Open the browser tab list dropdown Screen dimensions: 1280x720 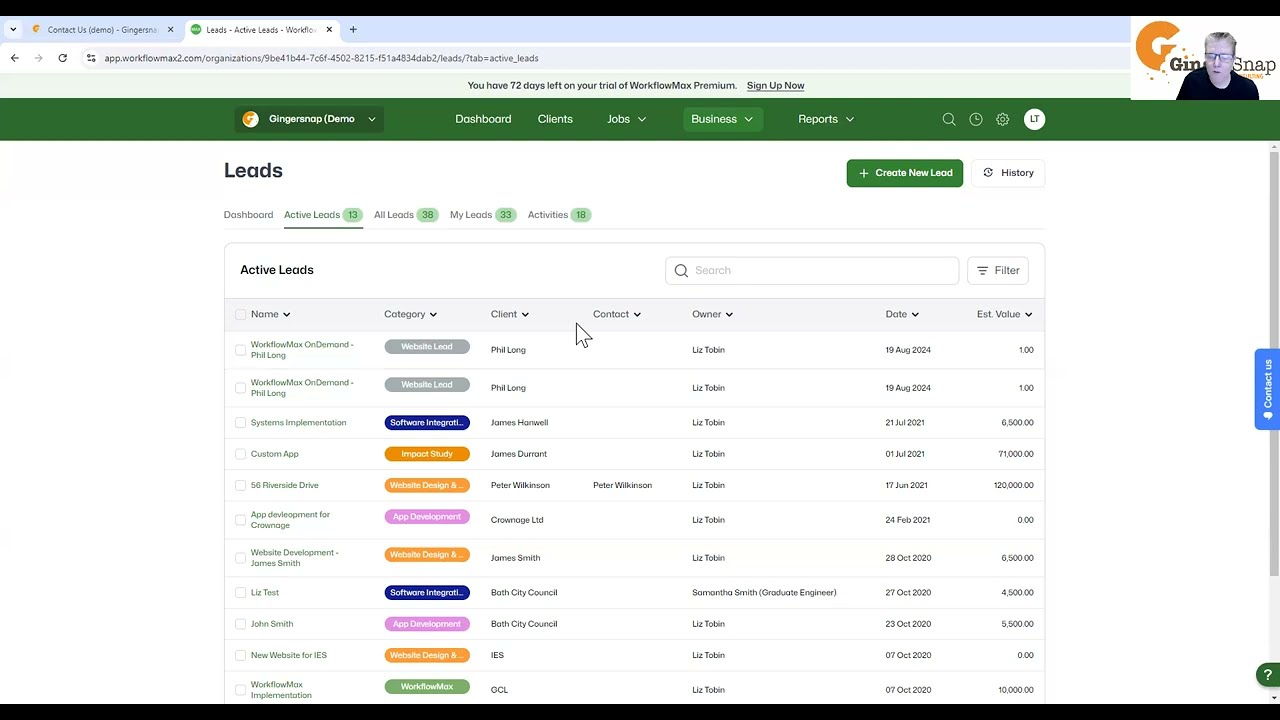(x=13, y=30)
